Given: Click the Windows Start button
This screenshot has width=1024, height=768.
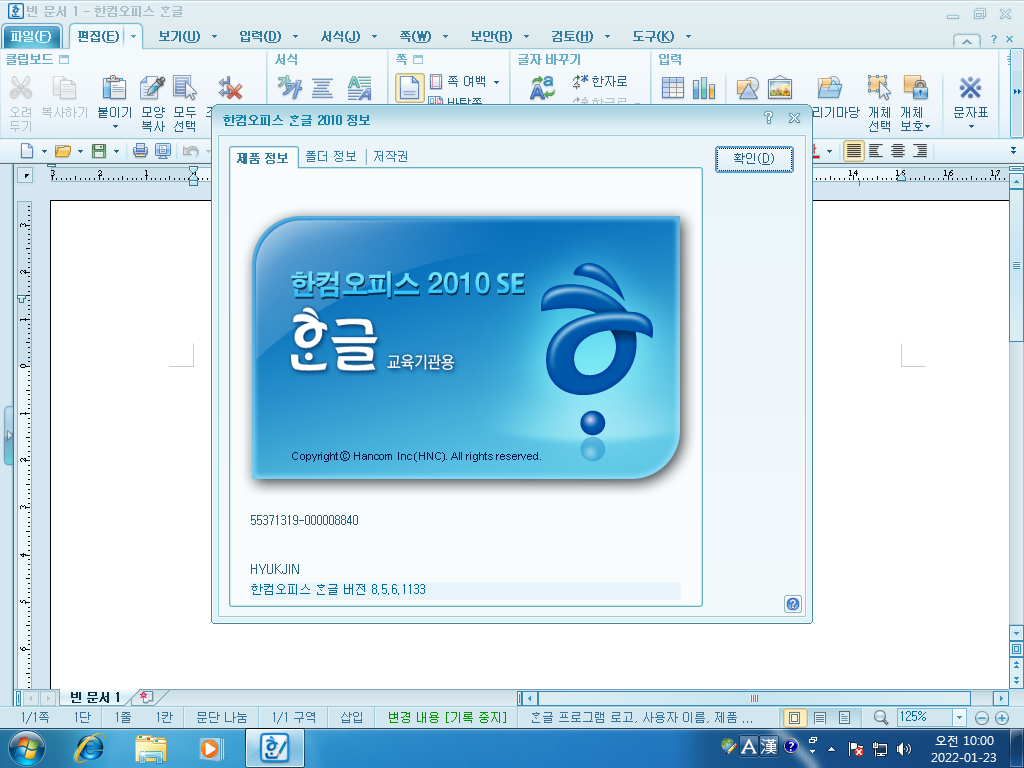Looking at the screenshot, I should 27,748.
